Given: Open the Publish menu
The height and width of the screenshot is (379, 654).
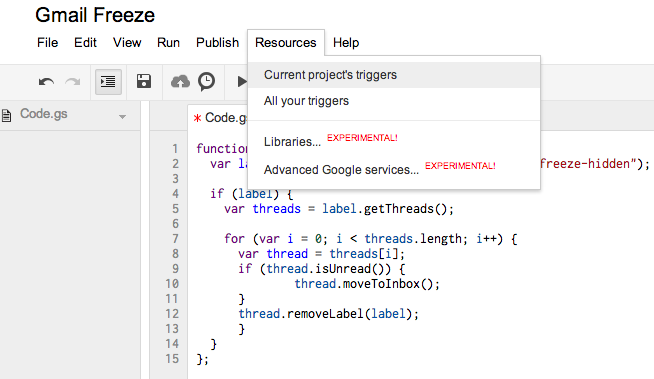Looking at the screenshot, I should 218,43.
